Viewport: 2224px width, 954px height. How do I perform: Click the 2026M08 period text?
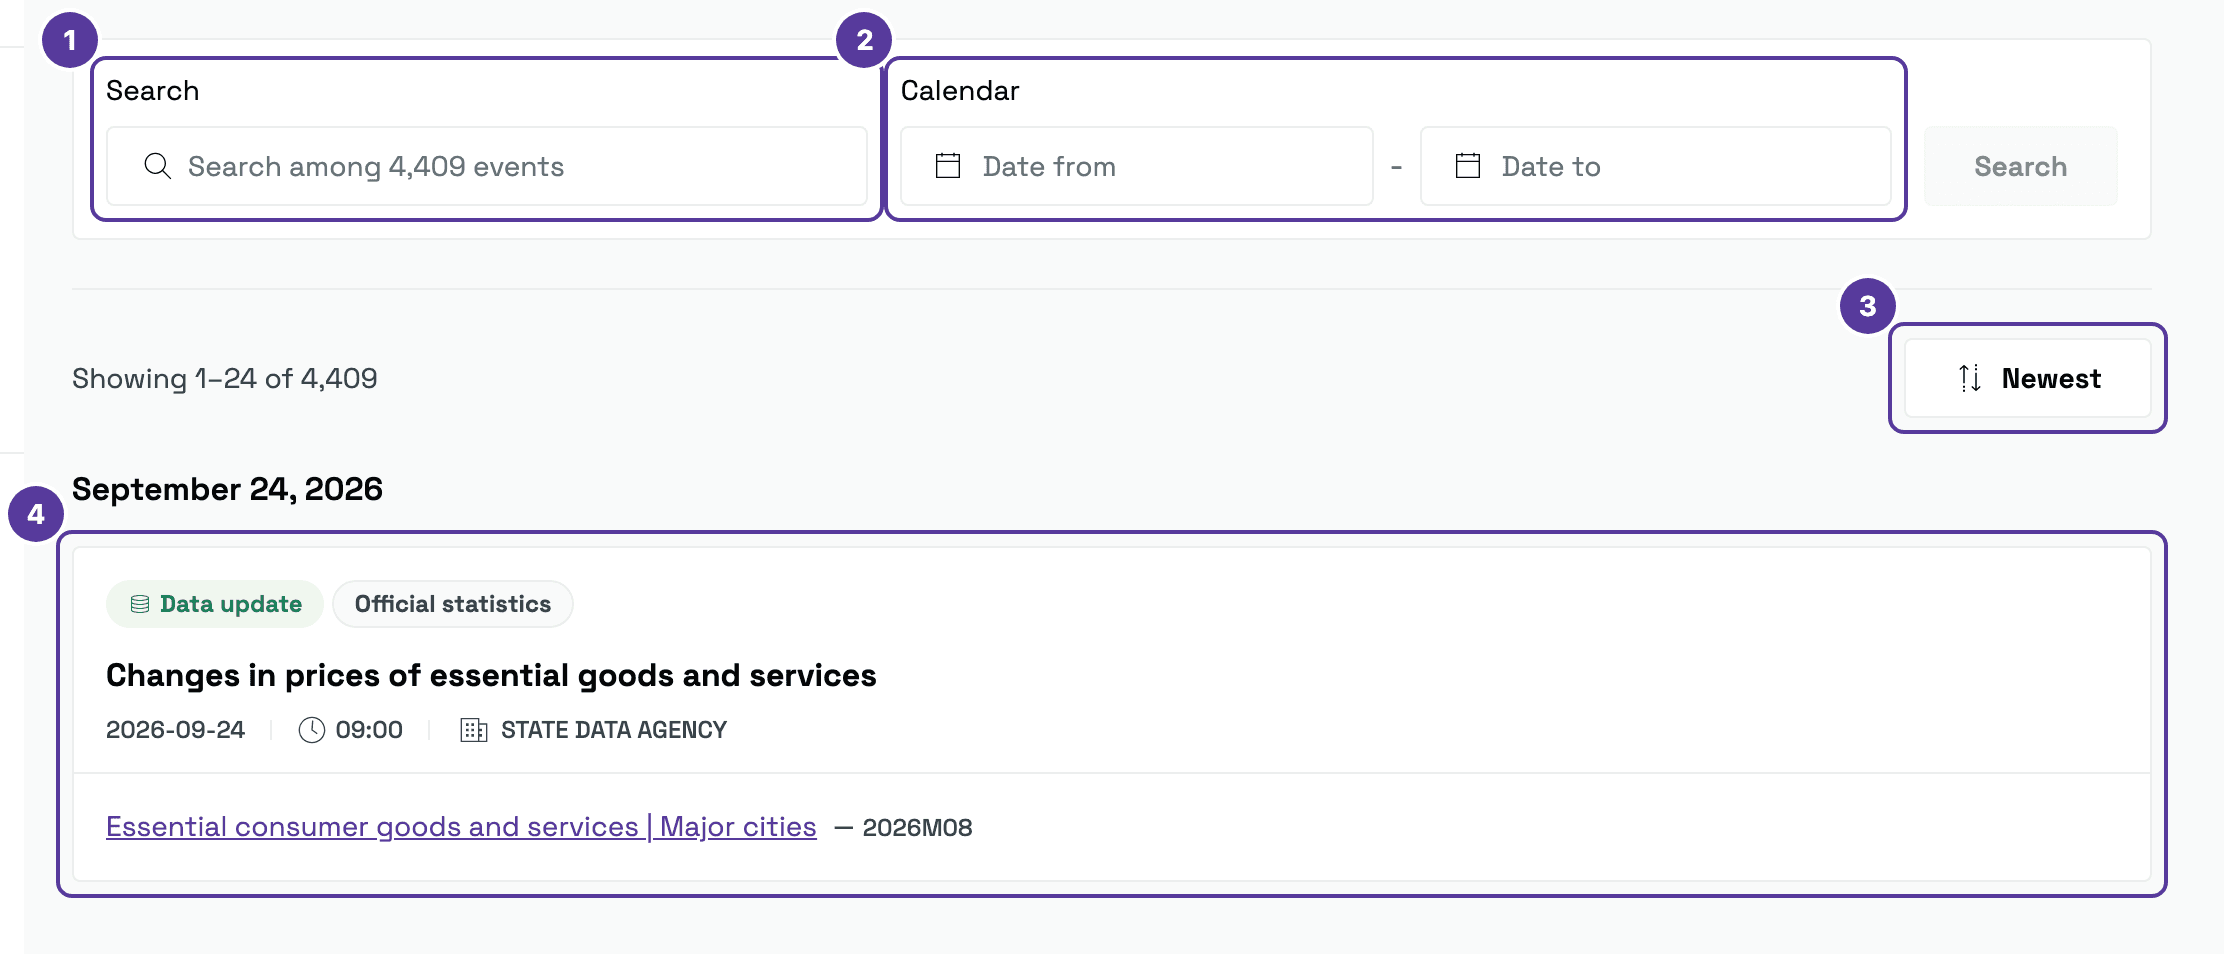tap(917, 828)
